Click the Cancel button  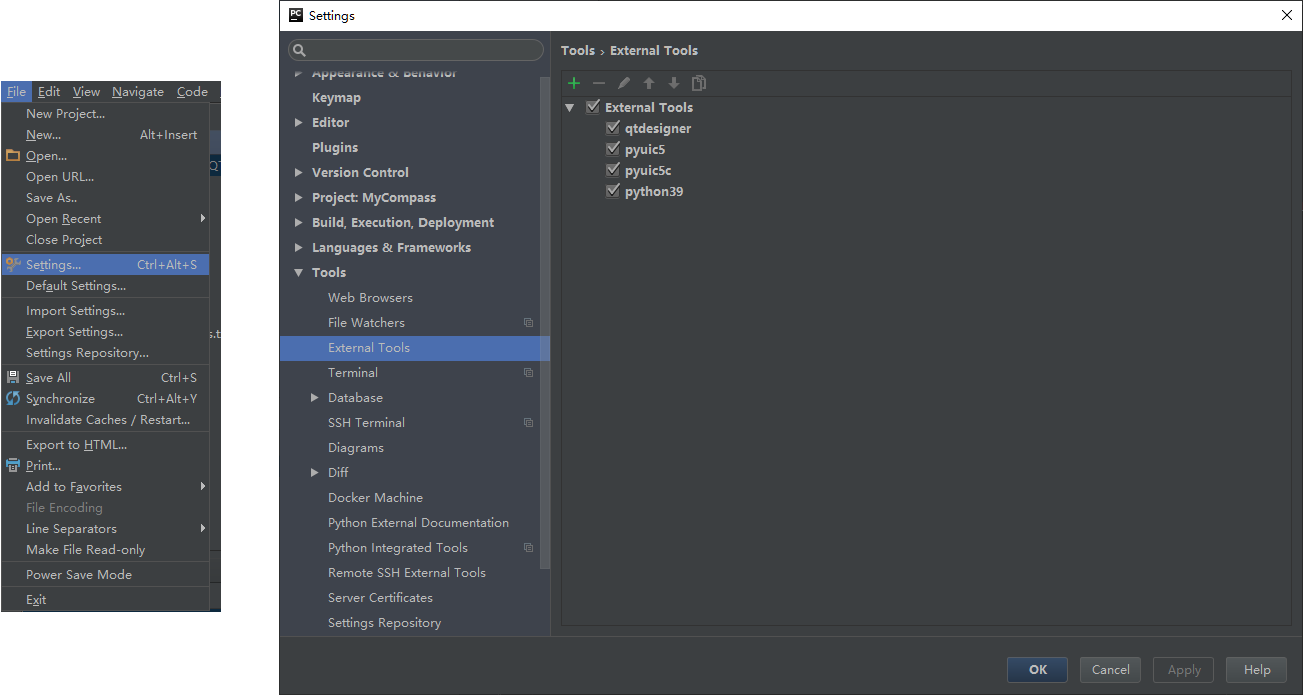1110,670
